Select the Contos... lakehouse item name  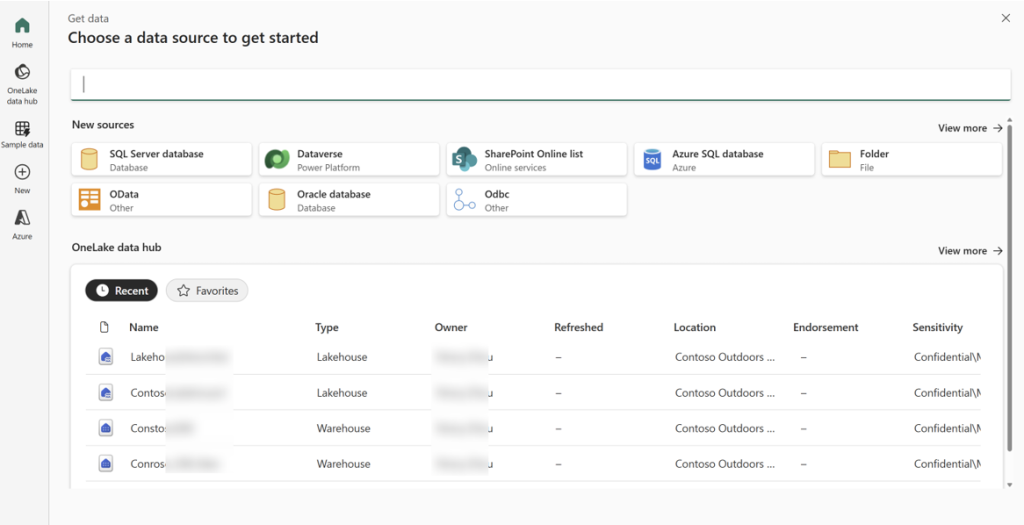point(180,392)
